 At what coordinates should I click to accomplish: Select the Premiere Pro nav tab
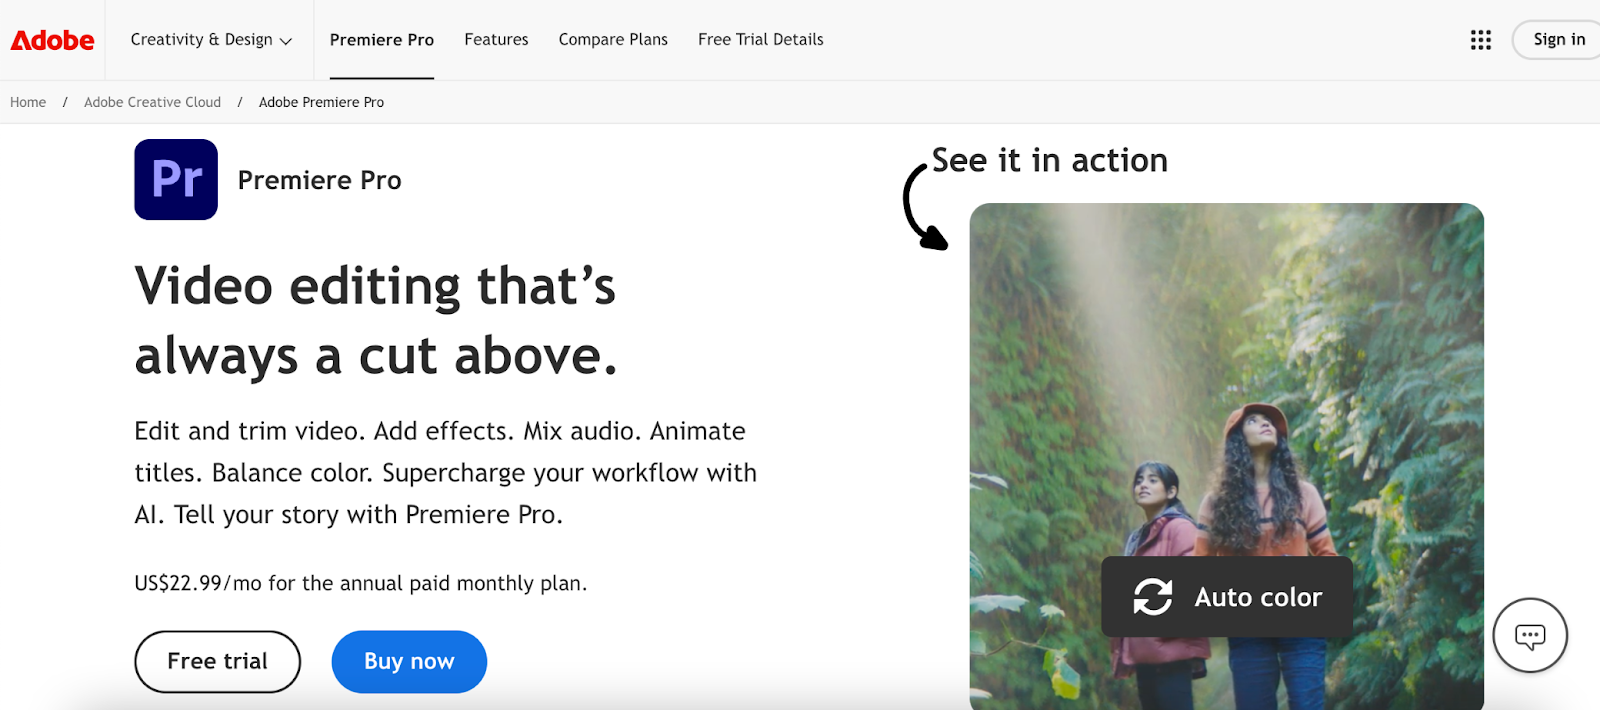point(381,40)
